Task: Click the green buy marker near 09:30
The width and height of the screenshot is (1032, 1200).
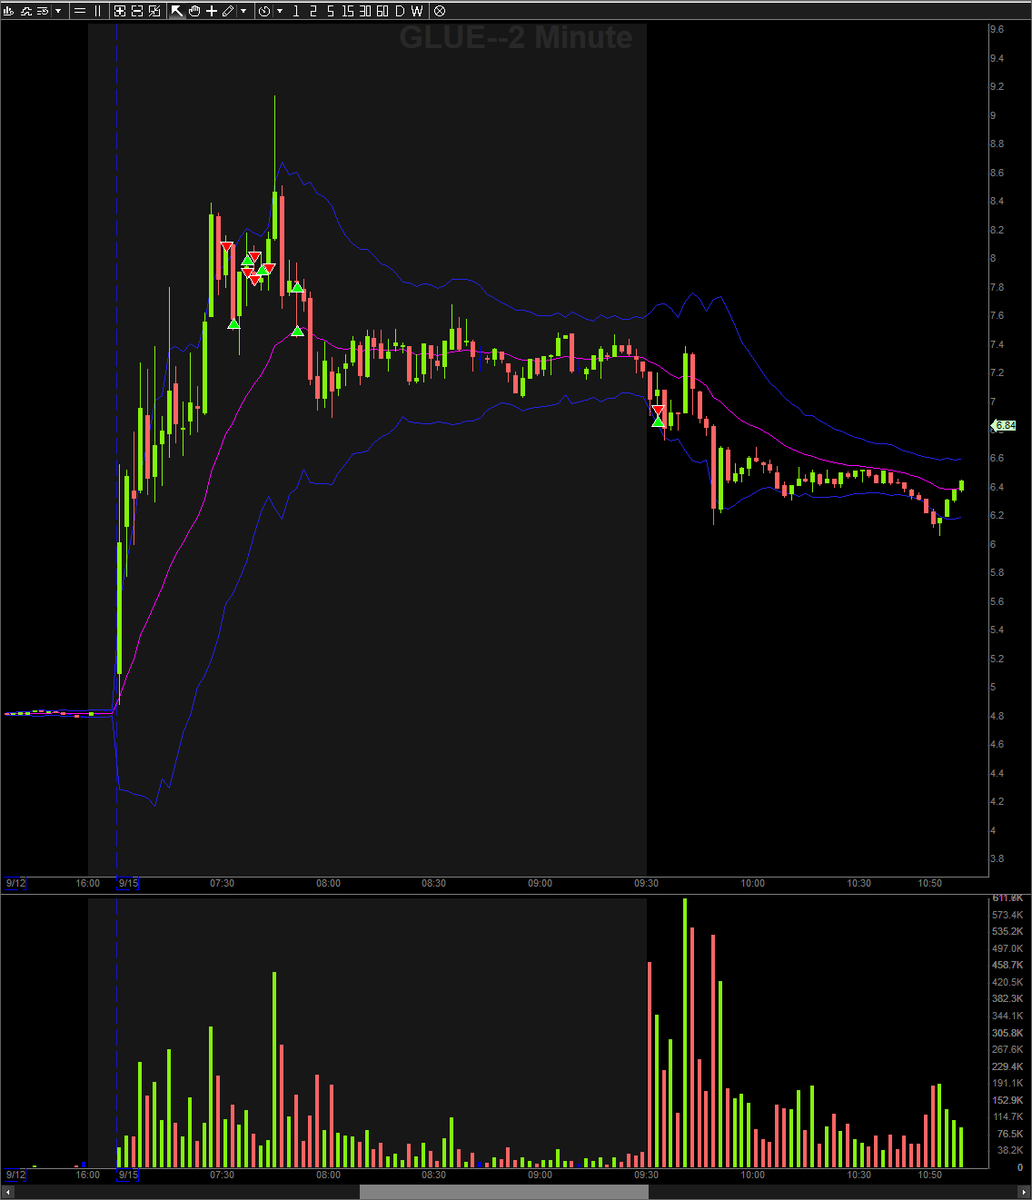Action: (657, 422)
